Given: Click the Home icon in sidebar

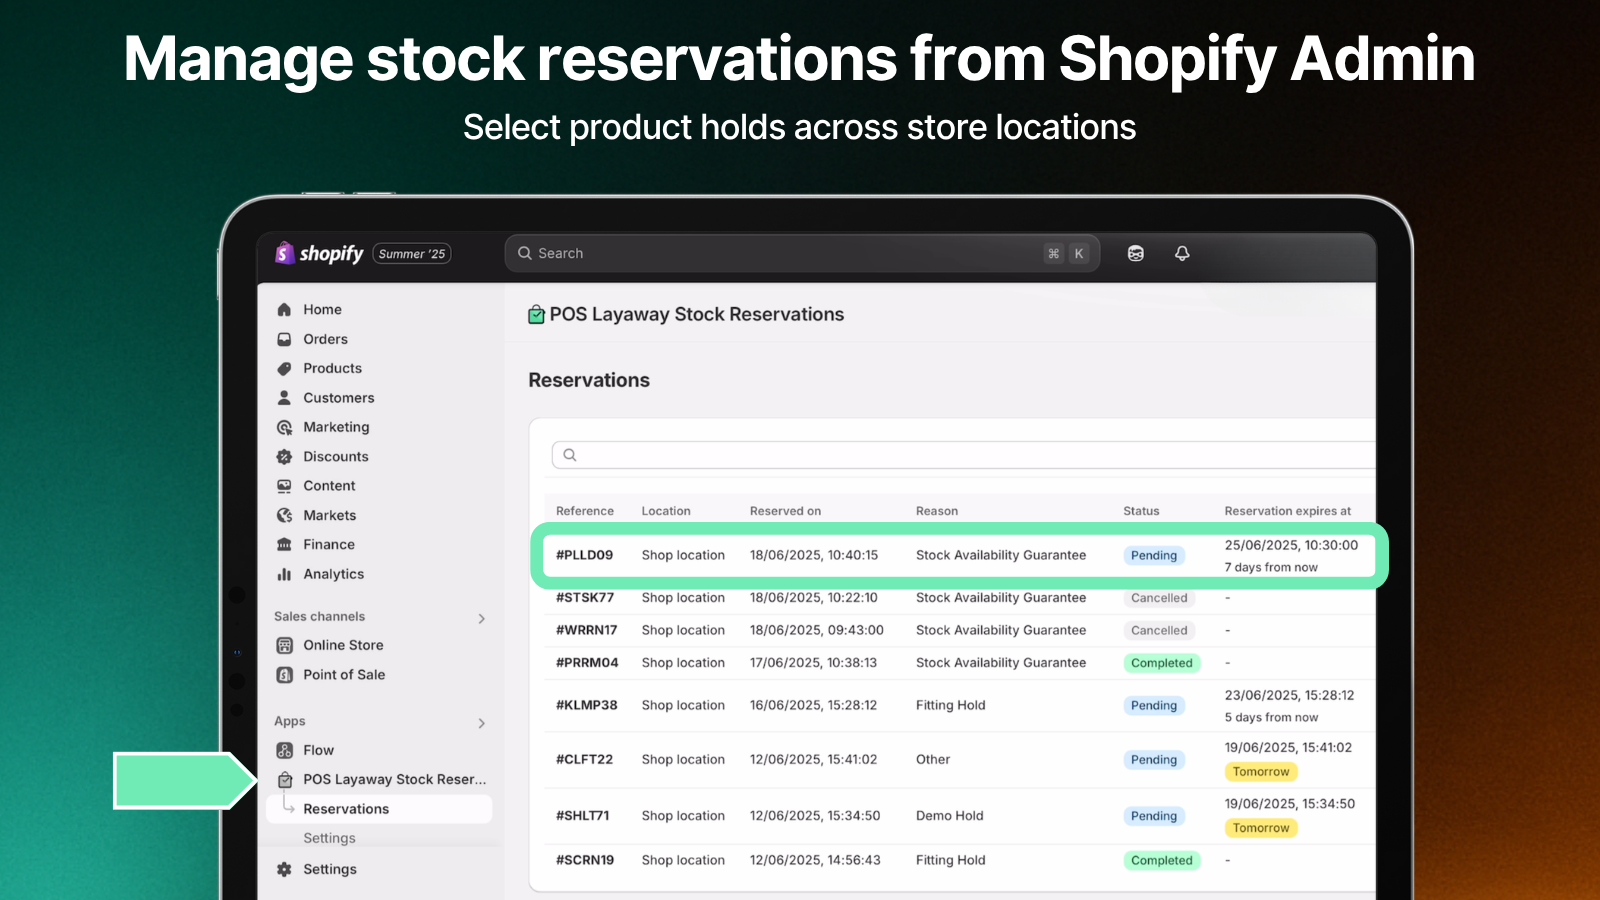Looking at the screenshot, I should click(x=284, y=310).
